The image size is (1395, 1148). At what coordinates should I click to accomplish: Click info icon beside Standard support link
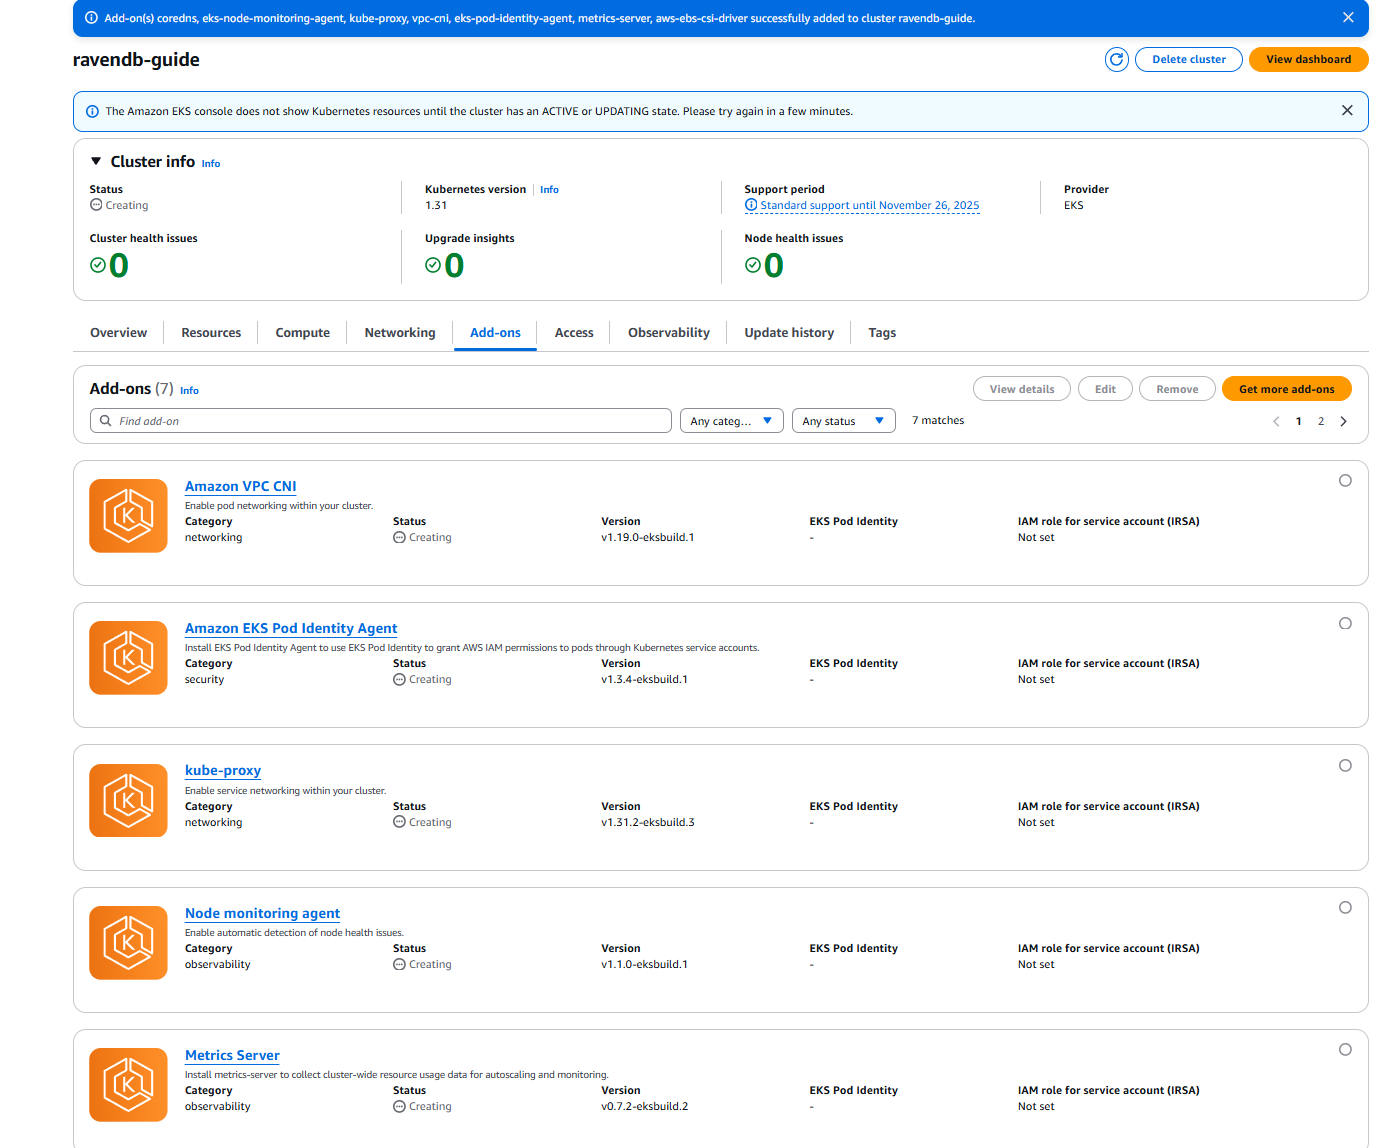[751, 205]
